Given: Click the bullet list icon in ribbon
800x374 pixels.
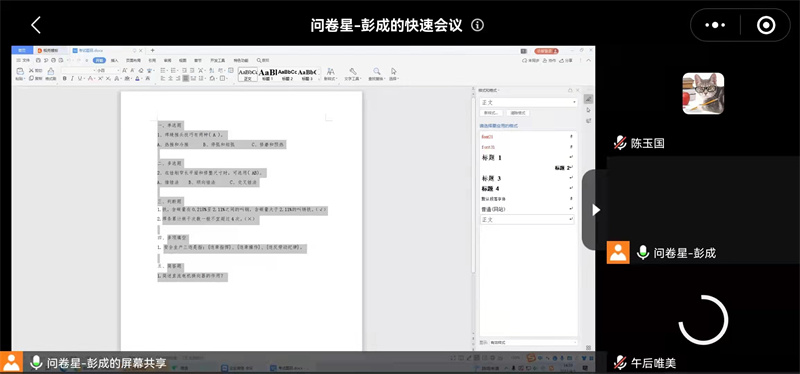Looking at the screenshot, I should click(x=164, y=70).
